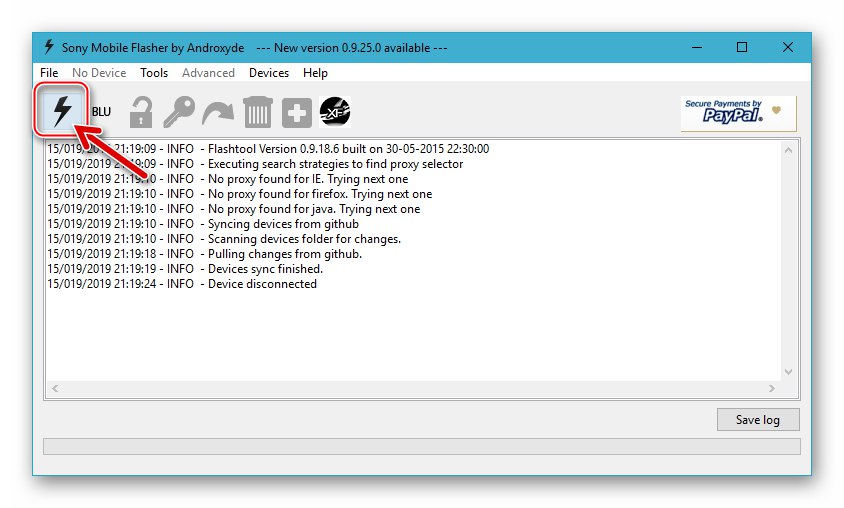This screenshot has width=844, height=508.
Task: Select log line 'Syncing devices from github'
Action: click(x=203, y=224)
